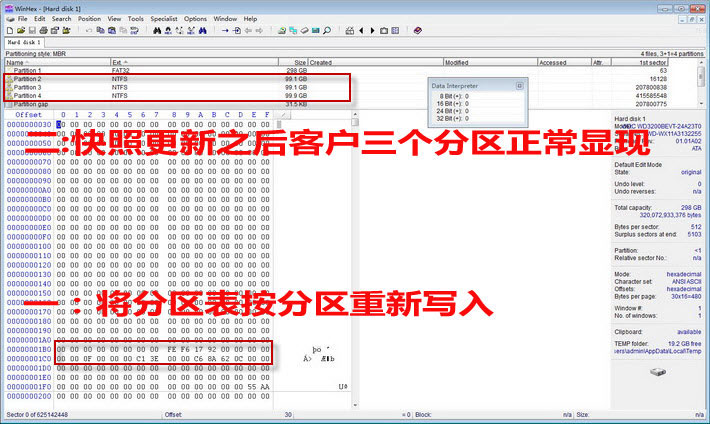Click the Go to offset arrow icon
Screen dimensions: 710x424
tap(225, 30)
